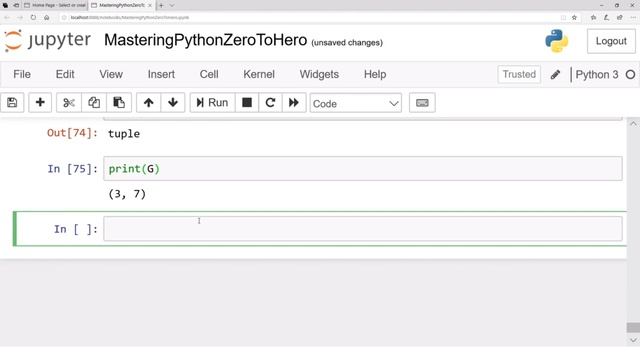Copy the selected cells
Image resolution: width=640 pixels, height=360 pixels.
pyautogui.click(x=94, y=102)
